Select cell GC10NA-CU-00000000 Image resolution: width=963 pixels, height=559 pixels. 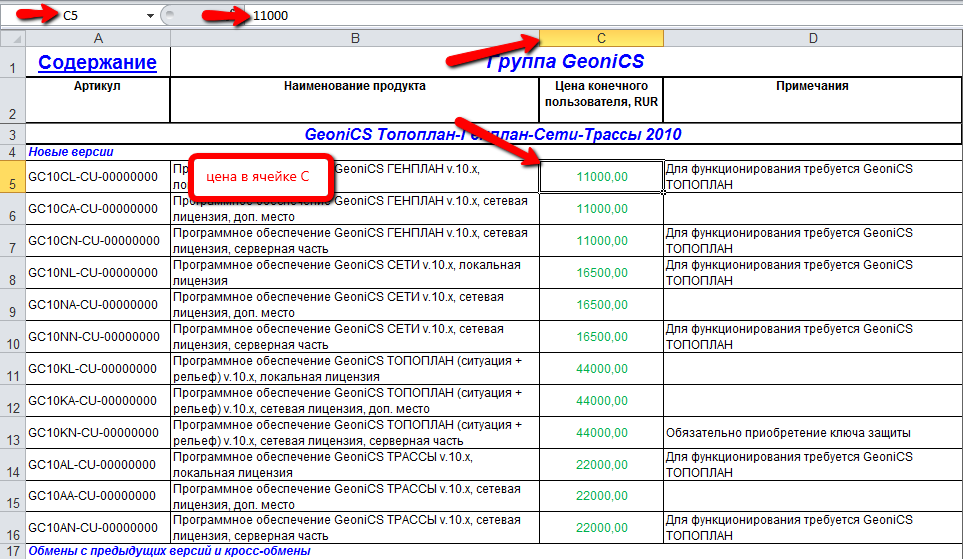click(98, 305)
